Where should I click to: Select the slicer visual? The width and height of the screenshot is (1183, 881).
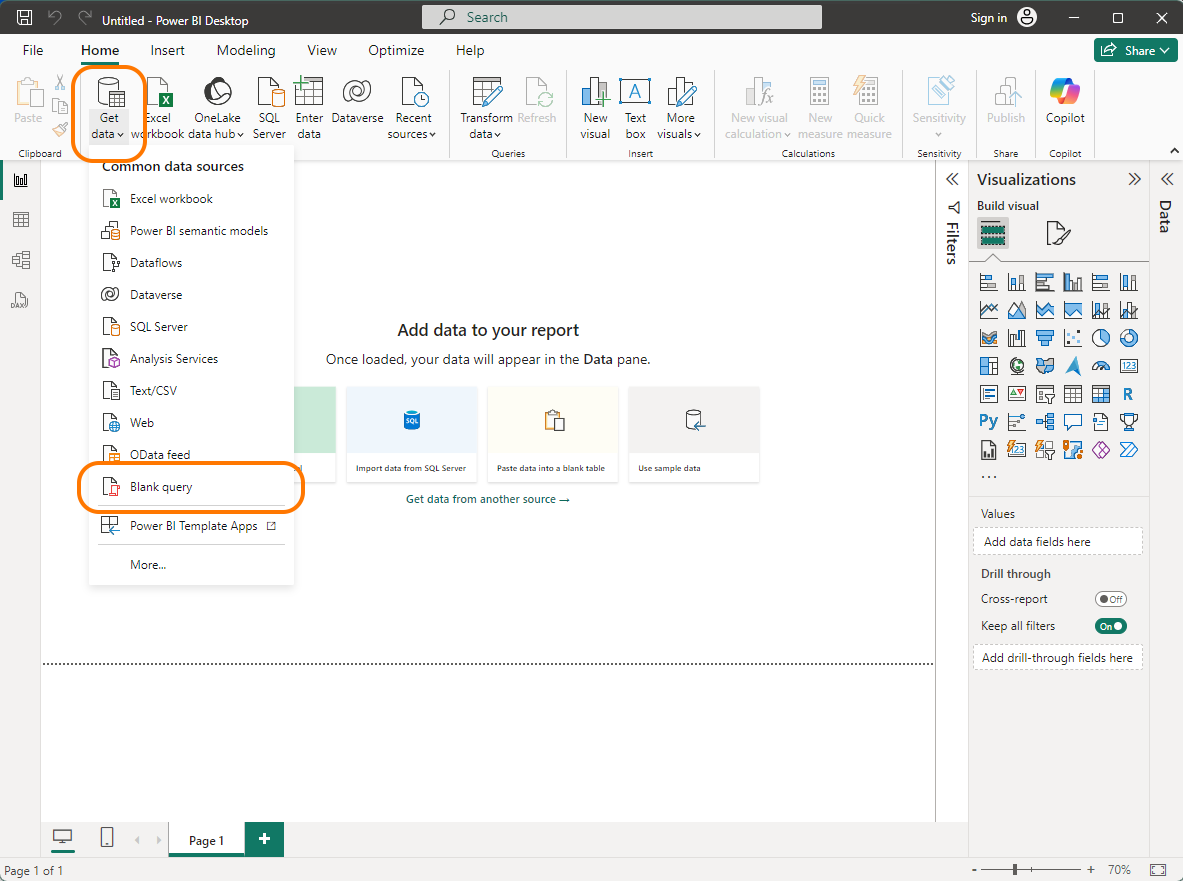[1044, 394]
